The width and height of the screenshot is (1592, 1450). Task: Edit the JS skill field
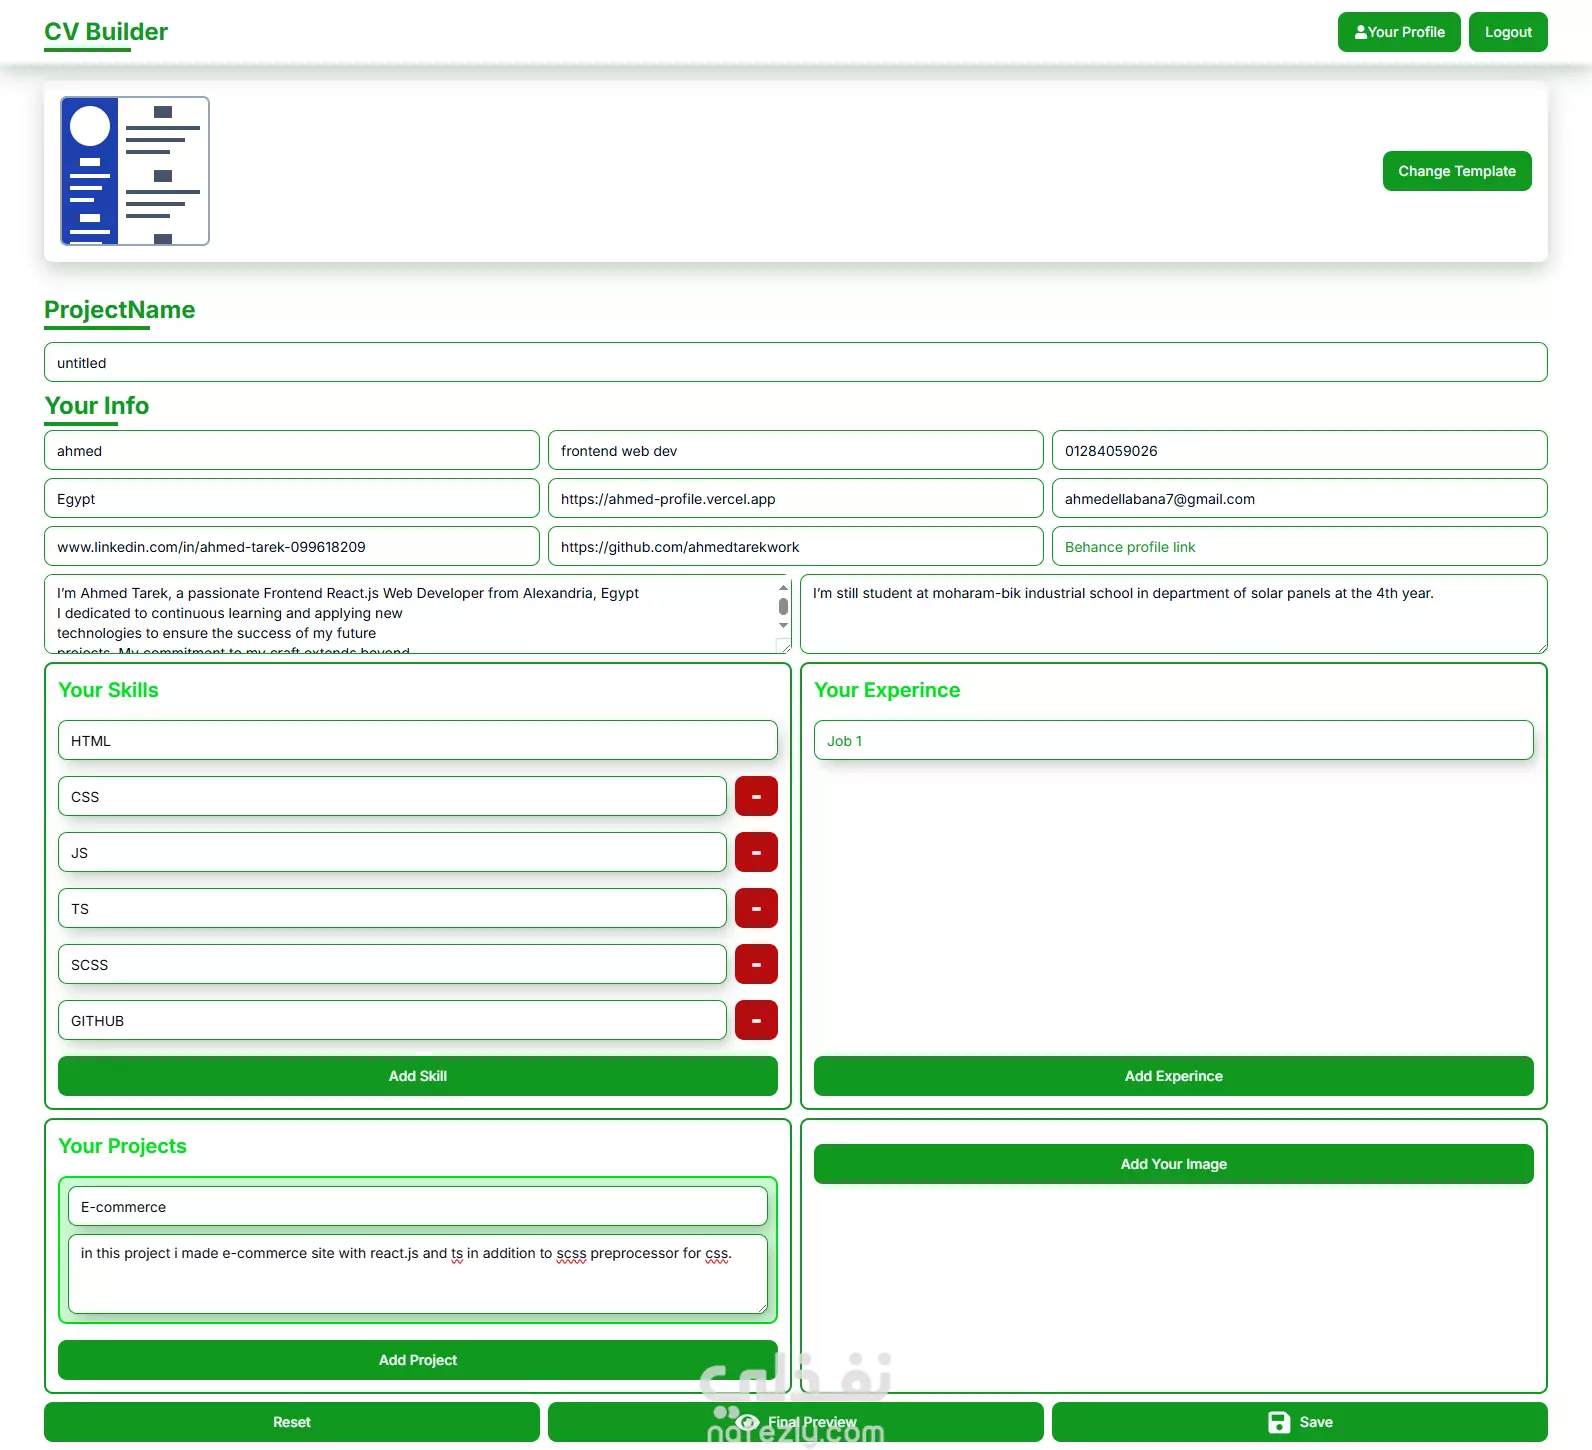392,852
